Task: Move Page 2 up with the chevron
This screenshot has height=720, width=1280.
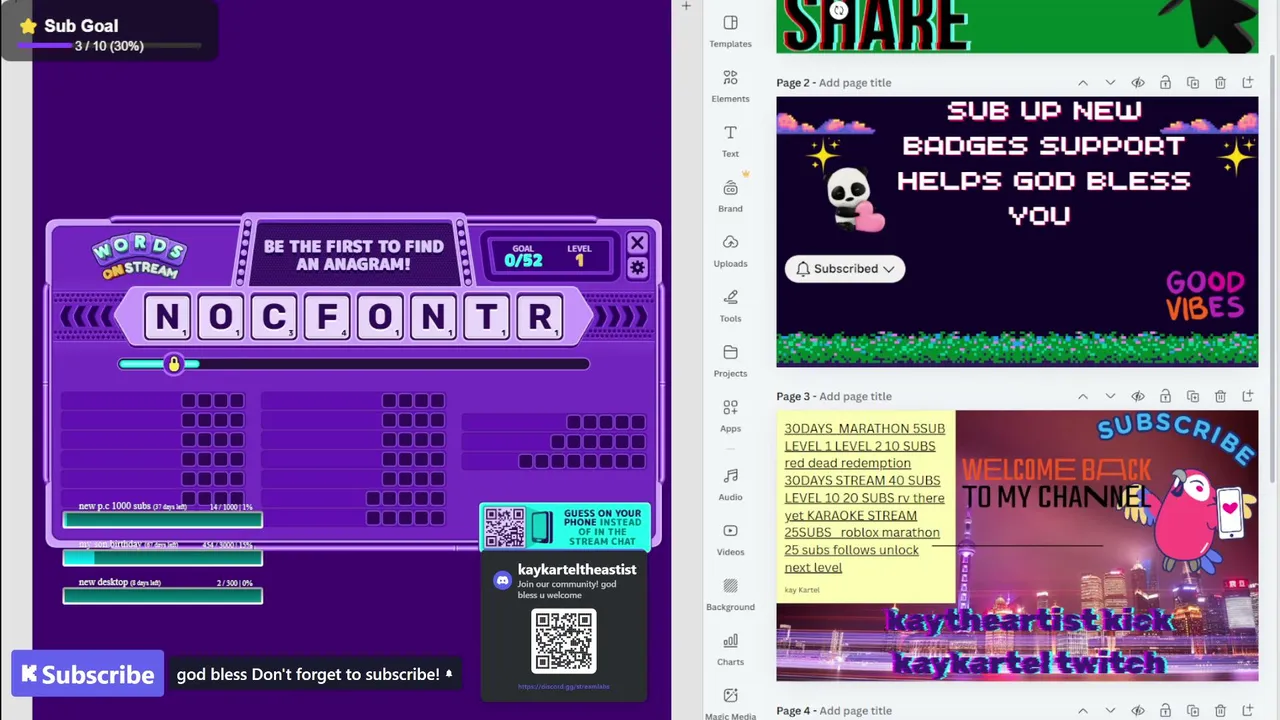Action: click(1083, 83)
